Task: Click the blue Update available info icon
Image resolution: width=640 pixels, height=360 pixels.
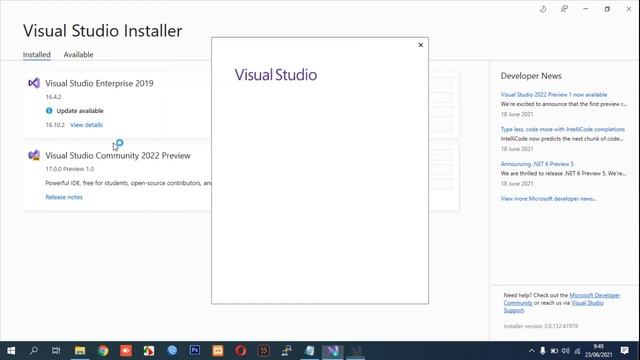Action: 49,111
